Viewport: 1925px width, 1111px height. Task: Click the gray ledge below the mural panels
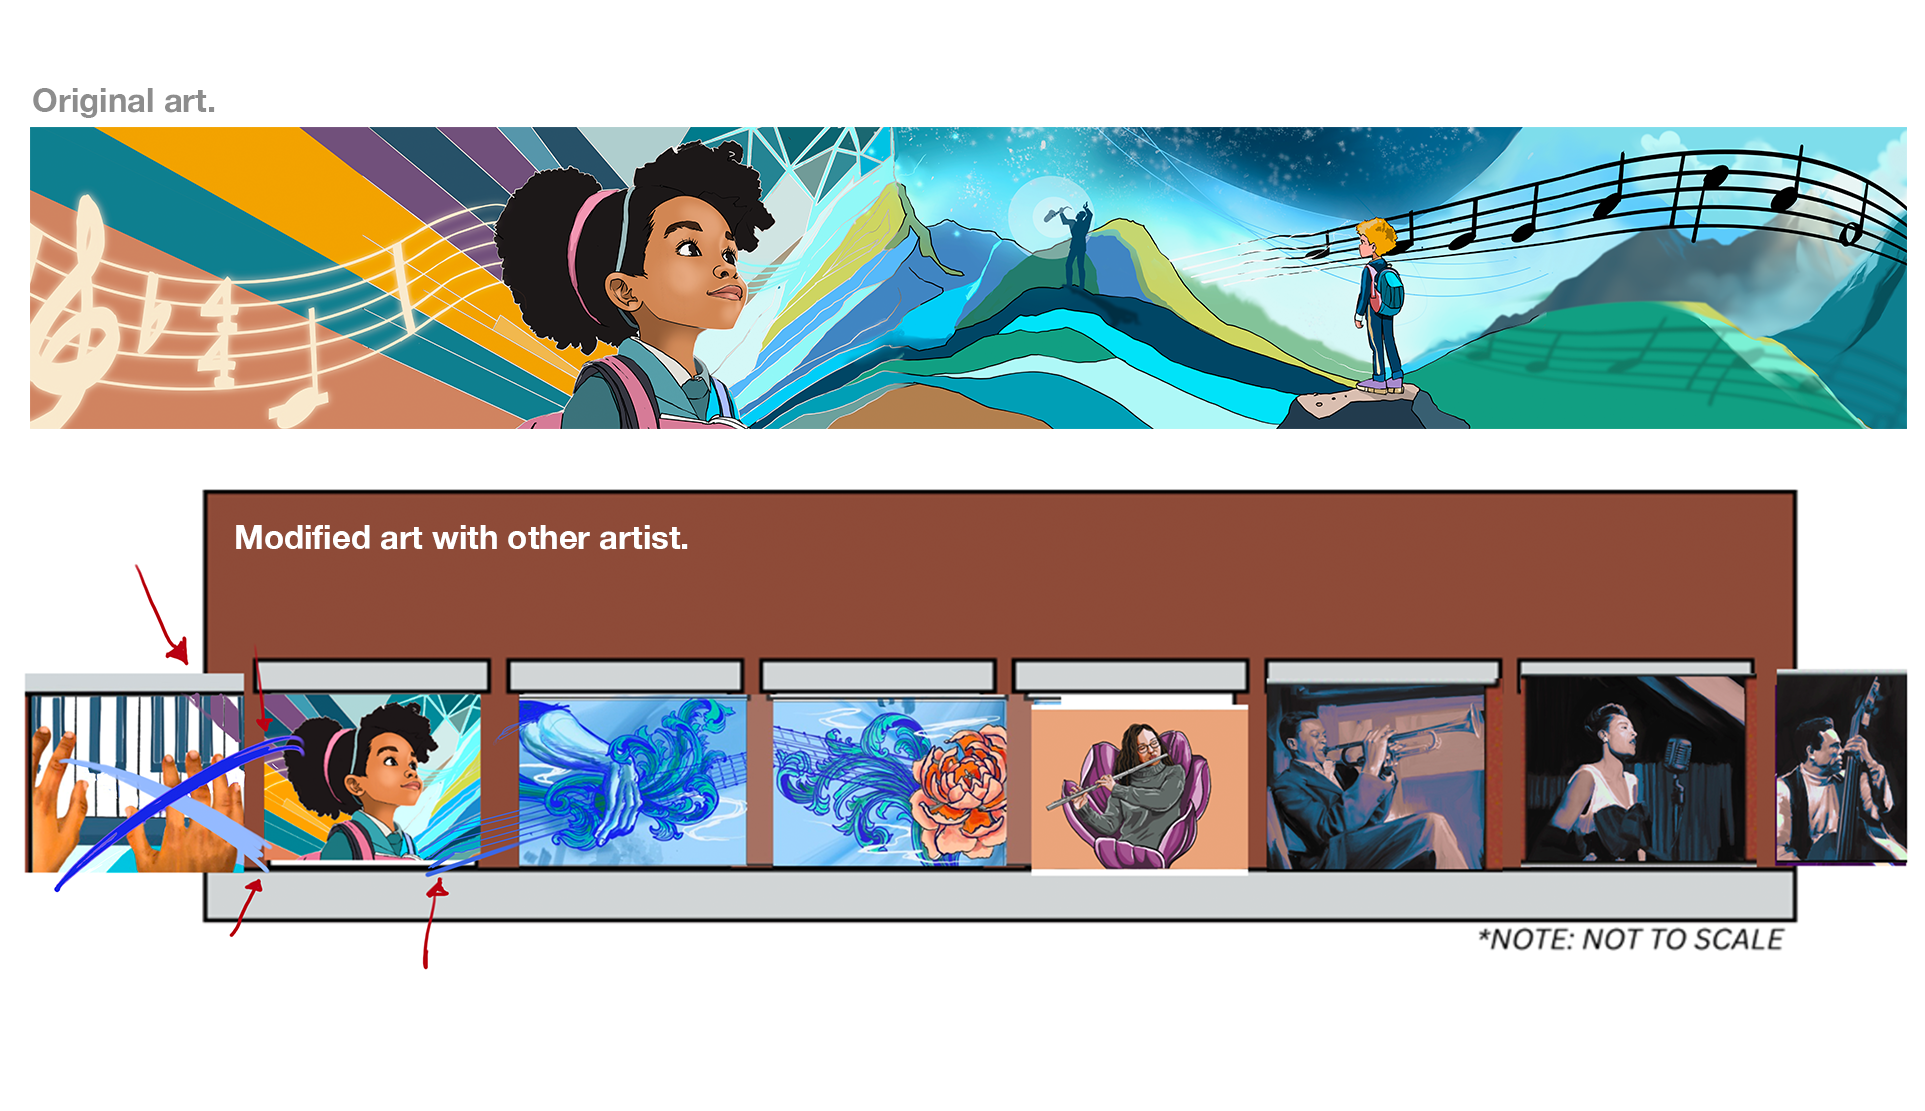click(1000, 895)
